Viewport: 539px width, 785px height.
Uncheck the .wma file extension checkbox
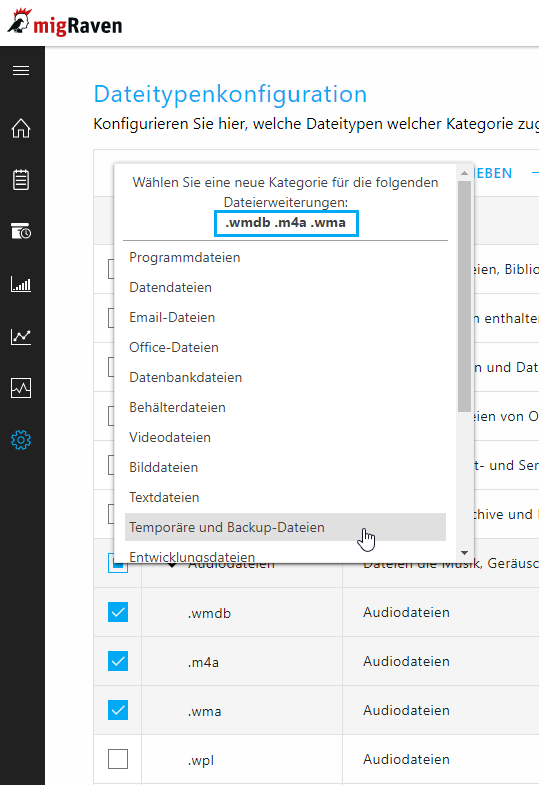point(118,710)
